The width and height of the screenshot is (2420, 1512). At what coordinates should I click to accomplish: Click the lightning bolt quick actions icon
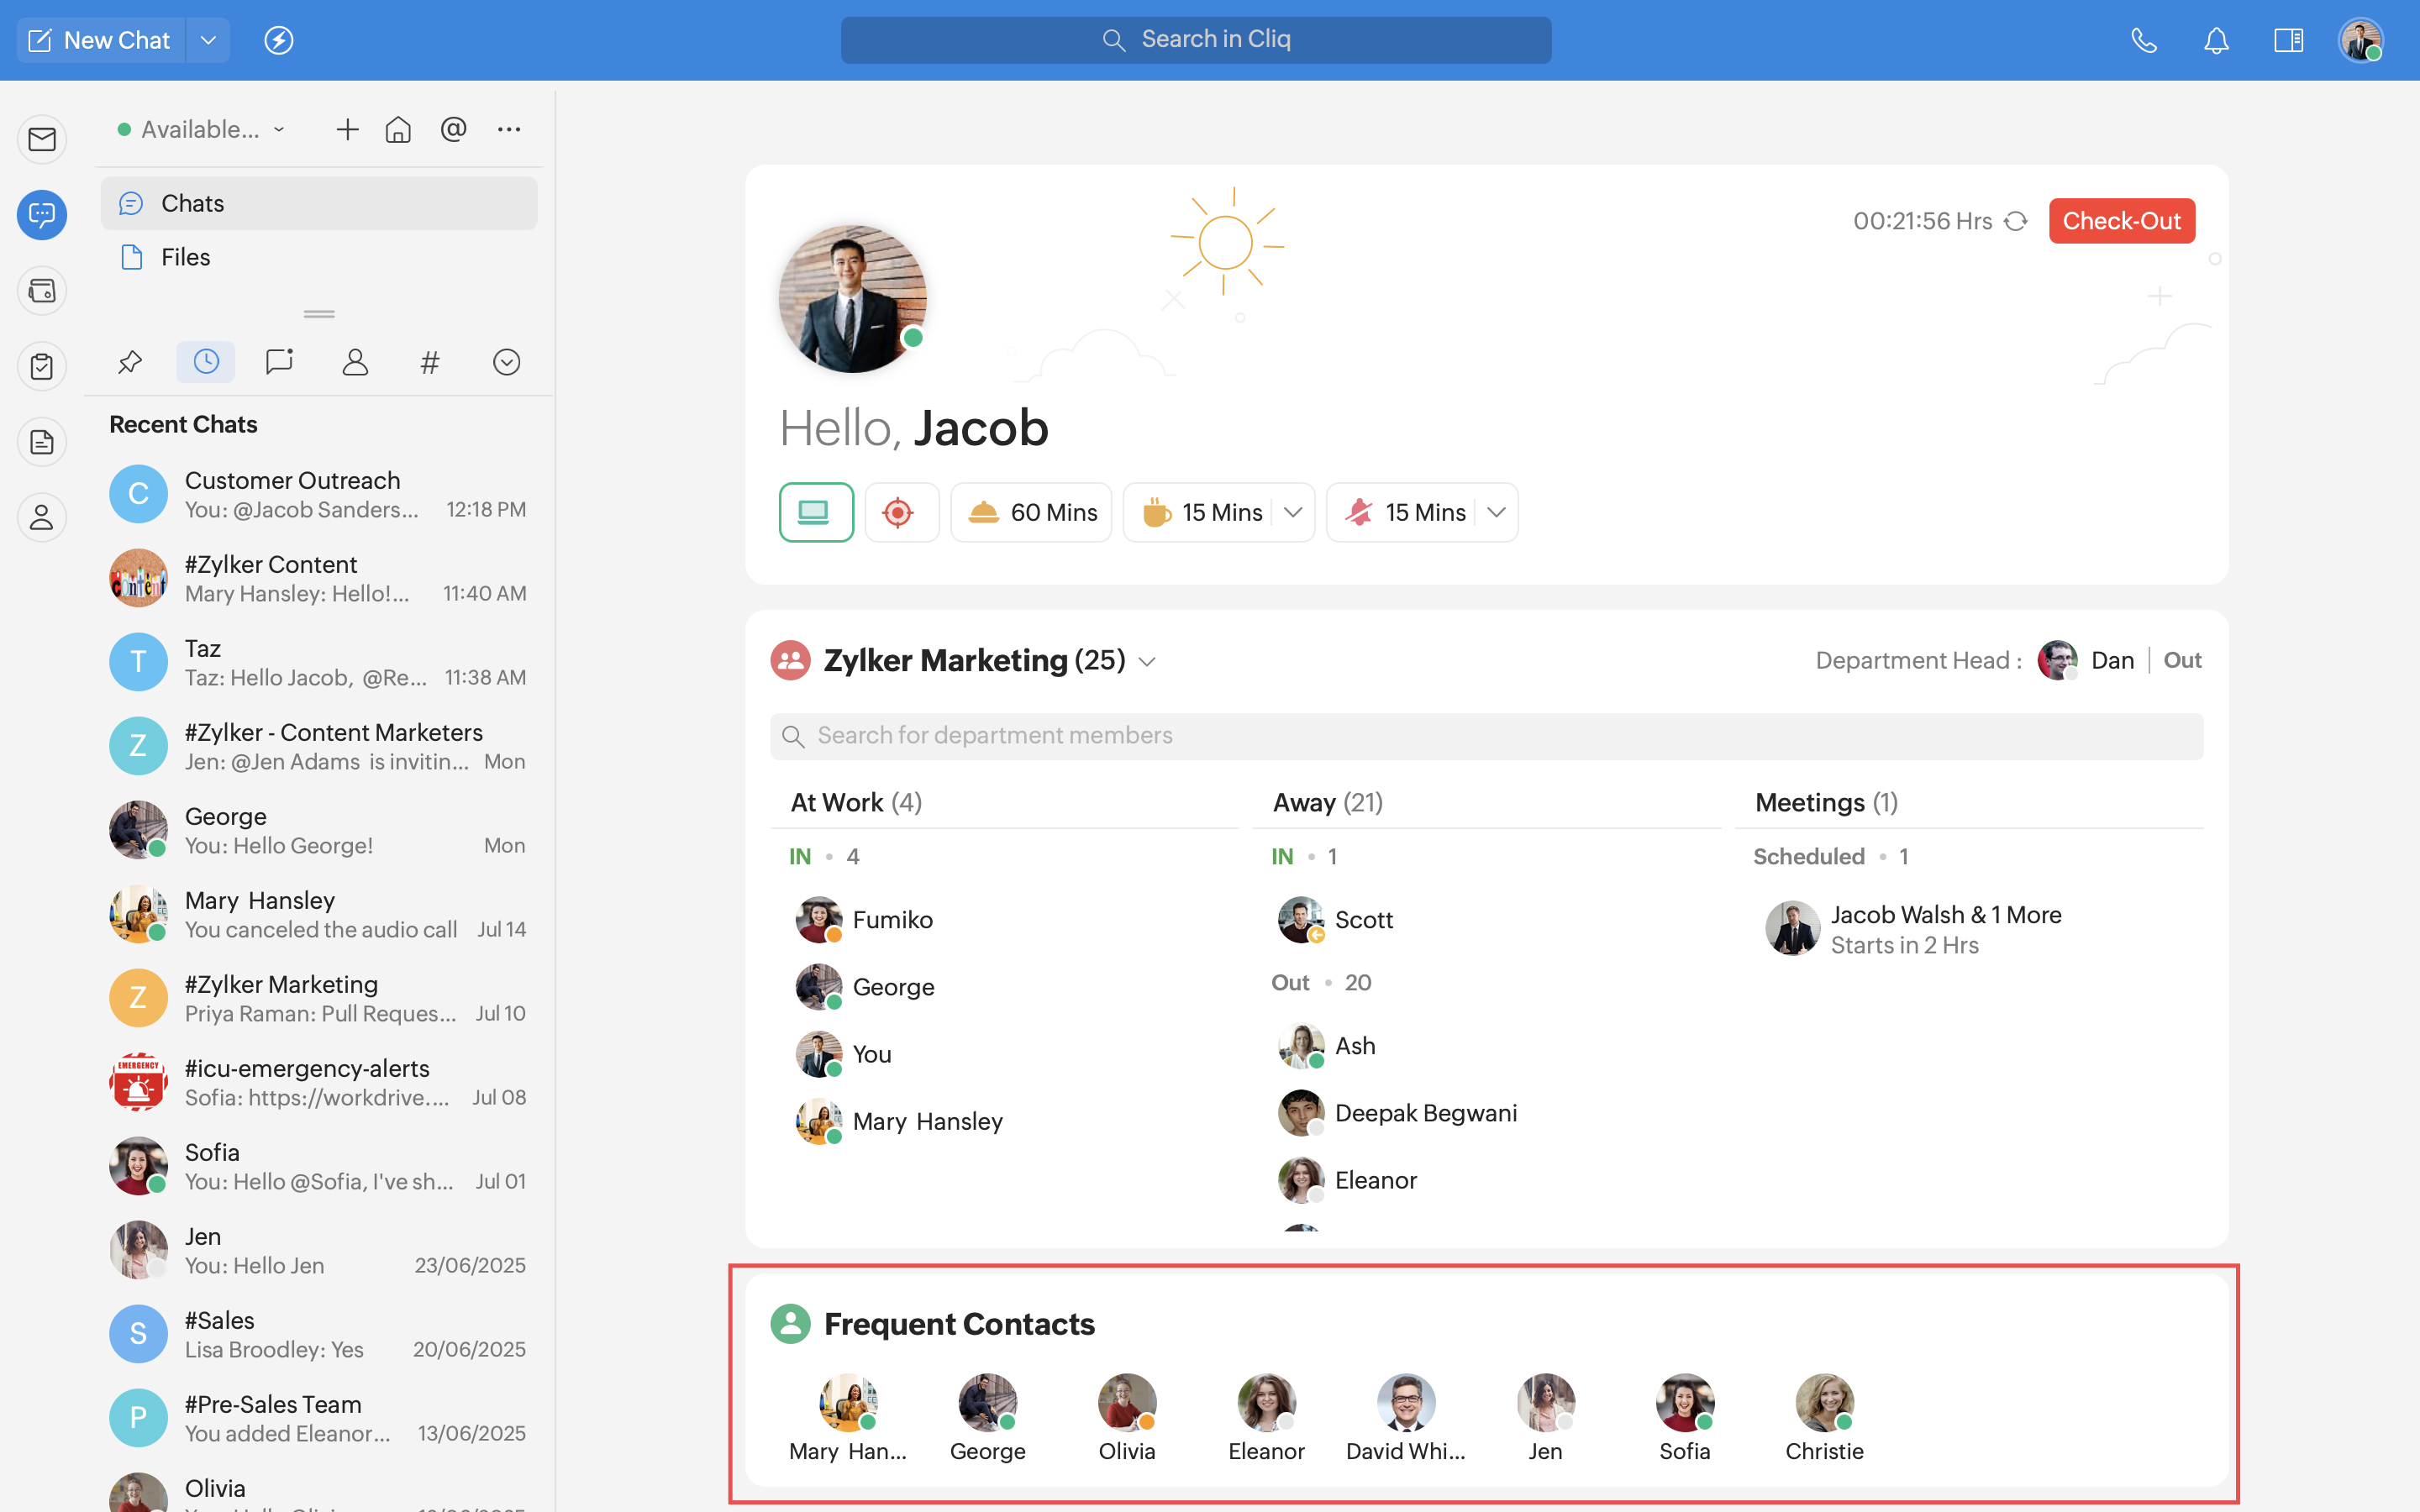pyautogui.click(x=278, y=40)
